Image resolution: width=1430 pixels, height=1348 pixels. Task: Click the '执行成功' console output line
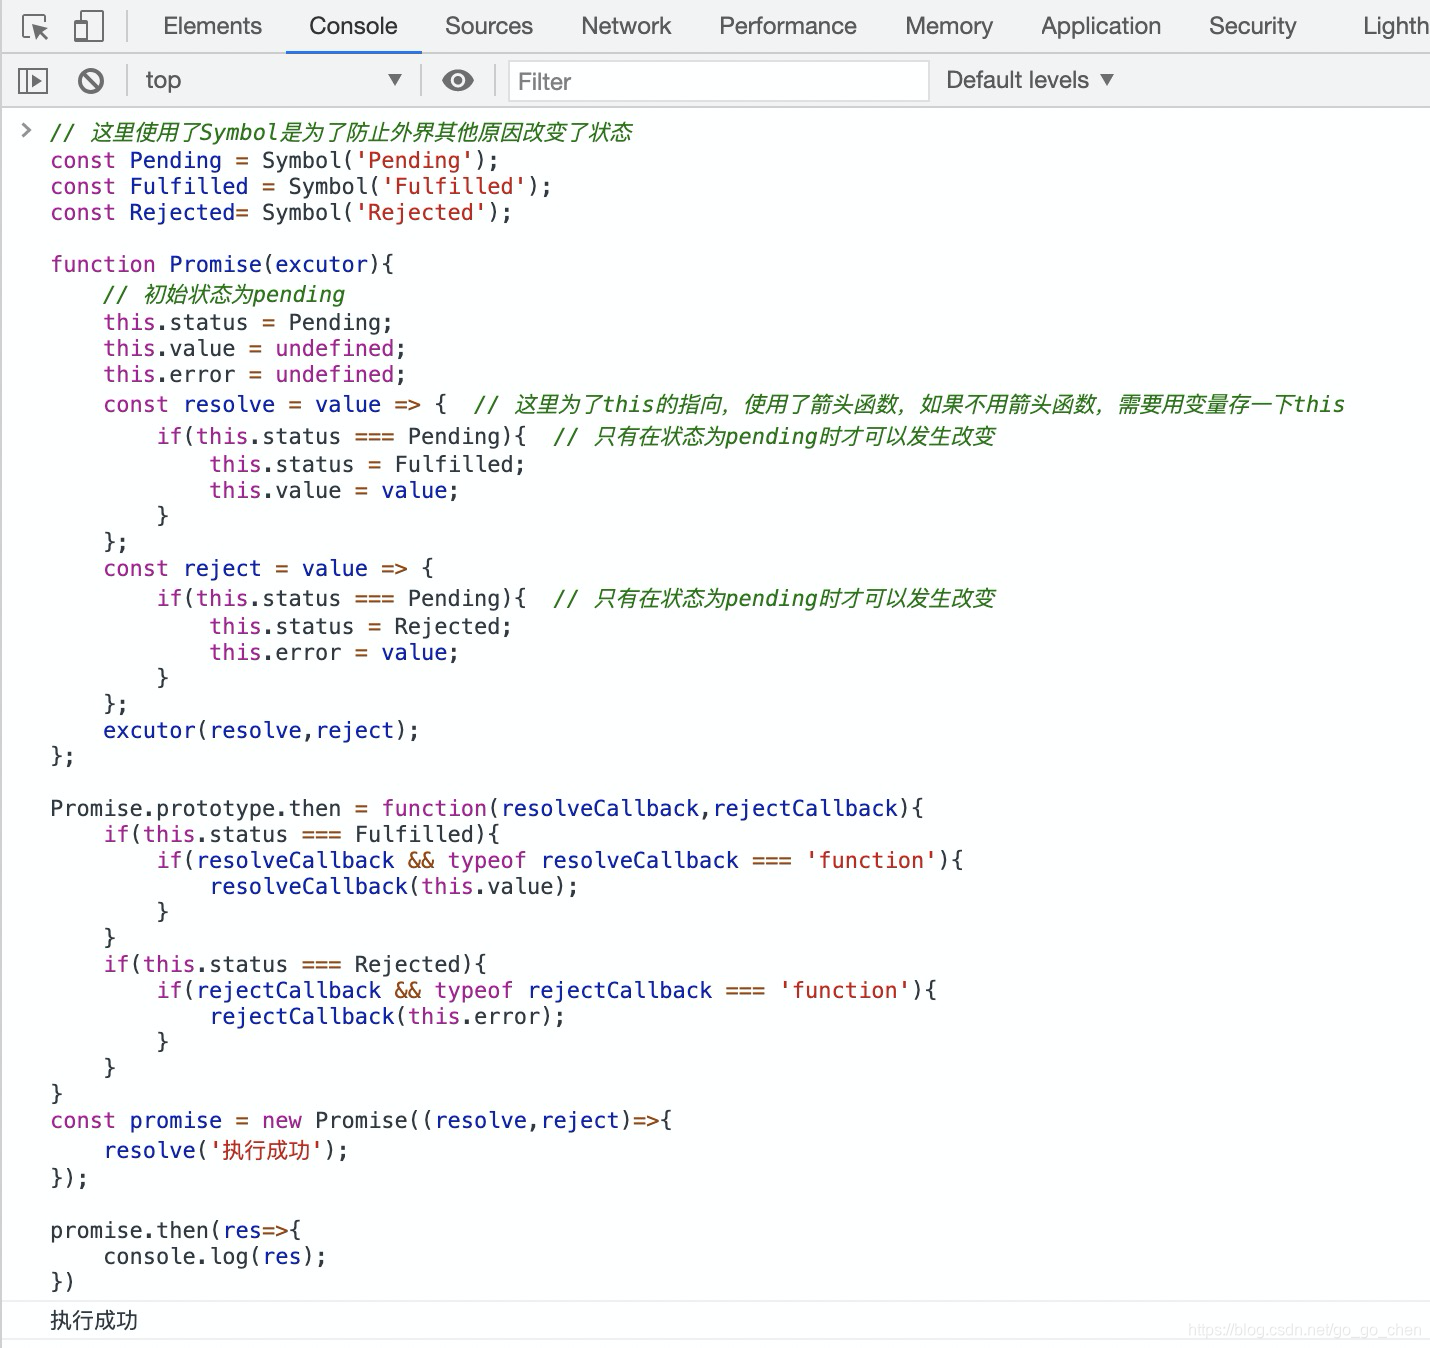[x=94, y=1320]
